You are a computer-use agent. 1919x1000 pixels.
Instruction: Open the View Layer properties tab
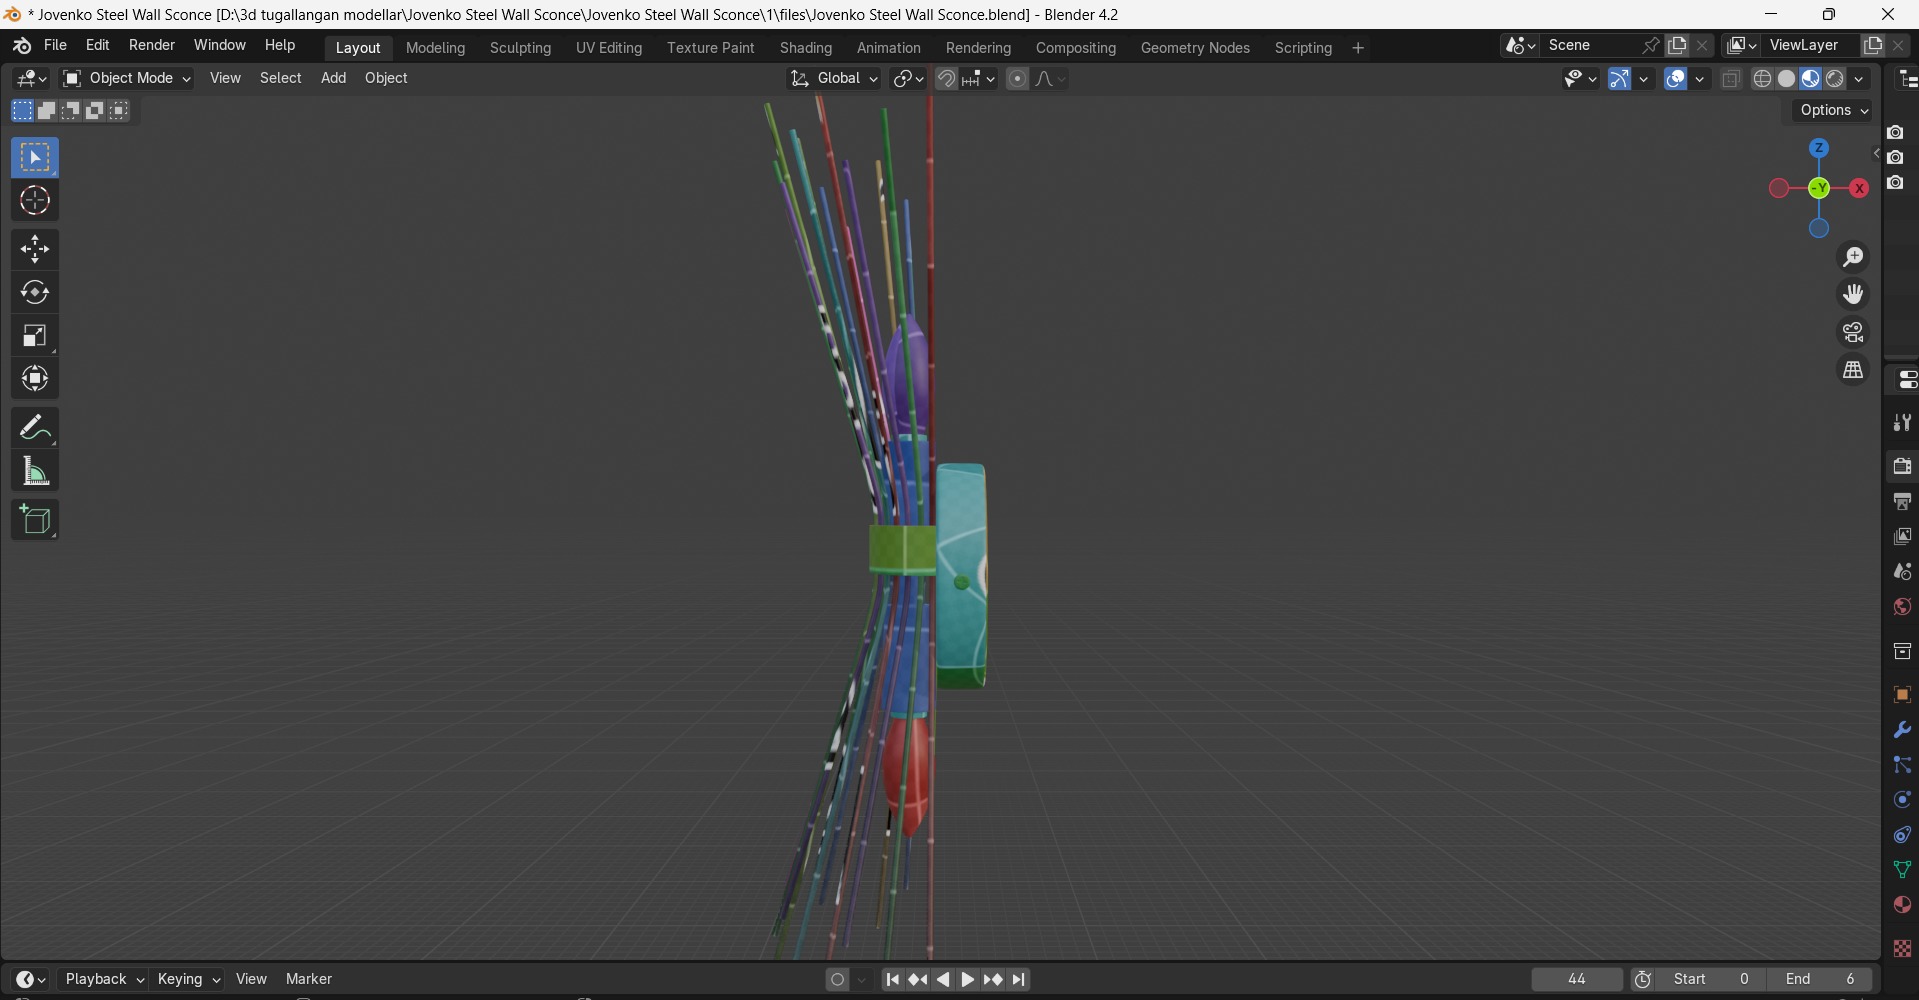tap(1902, 537)
